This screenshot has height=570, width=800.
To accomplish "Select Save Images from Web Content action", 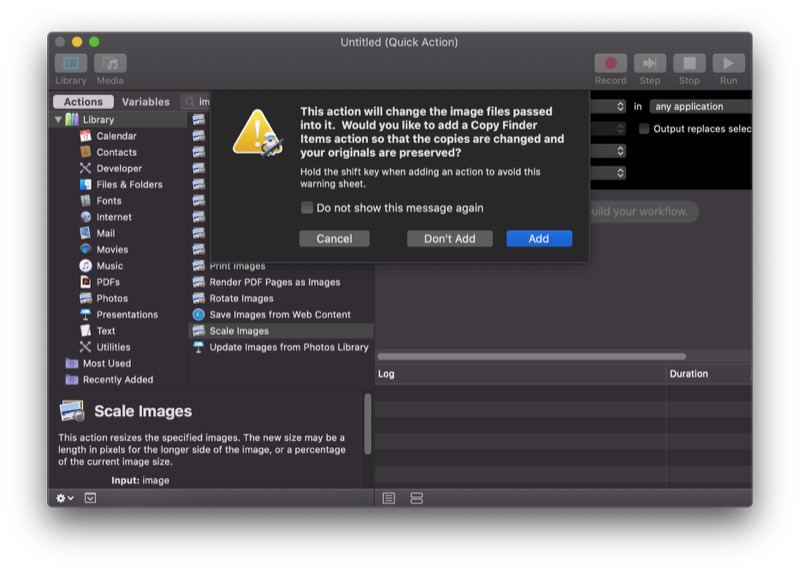I will [x=281, y=314].
